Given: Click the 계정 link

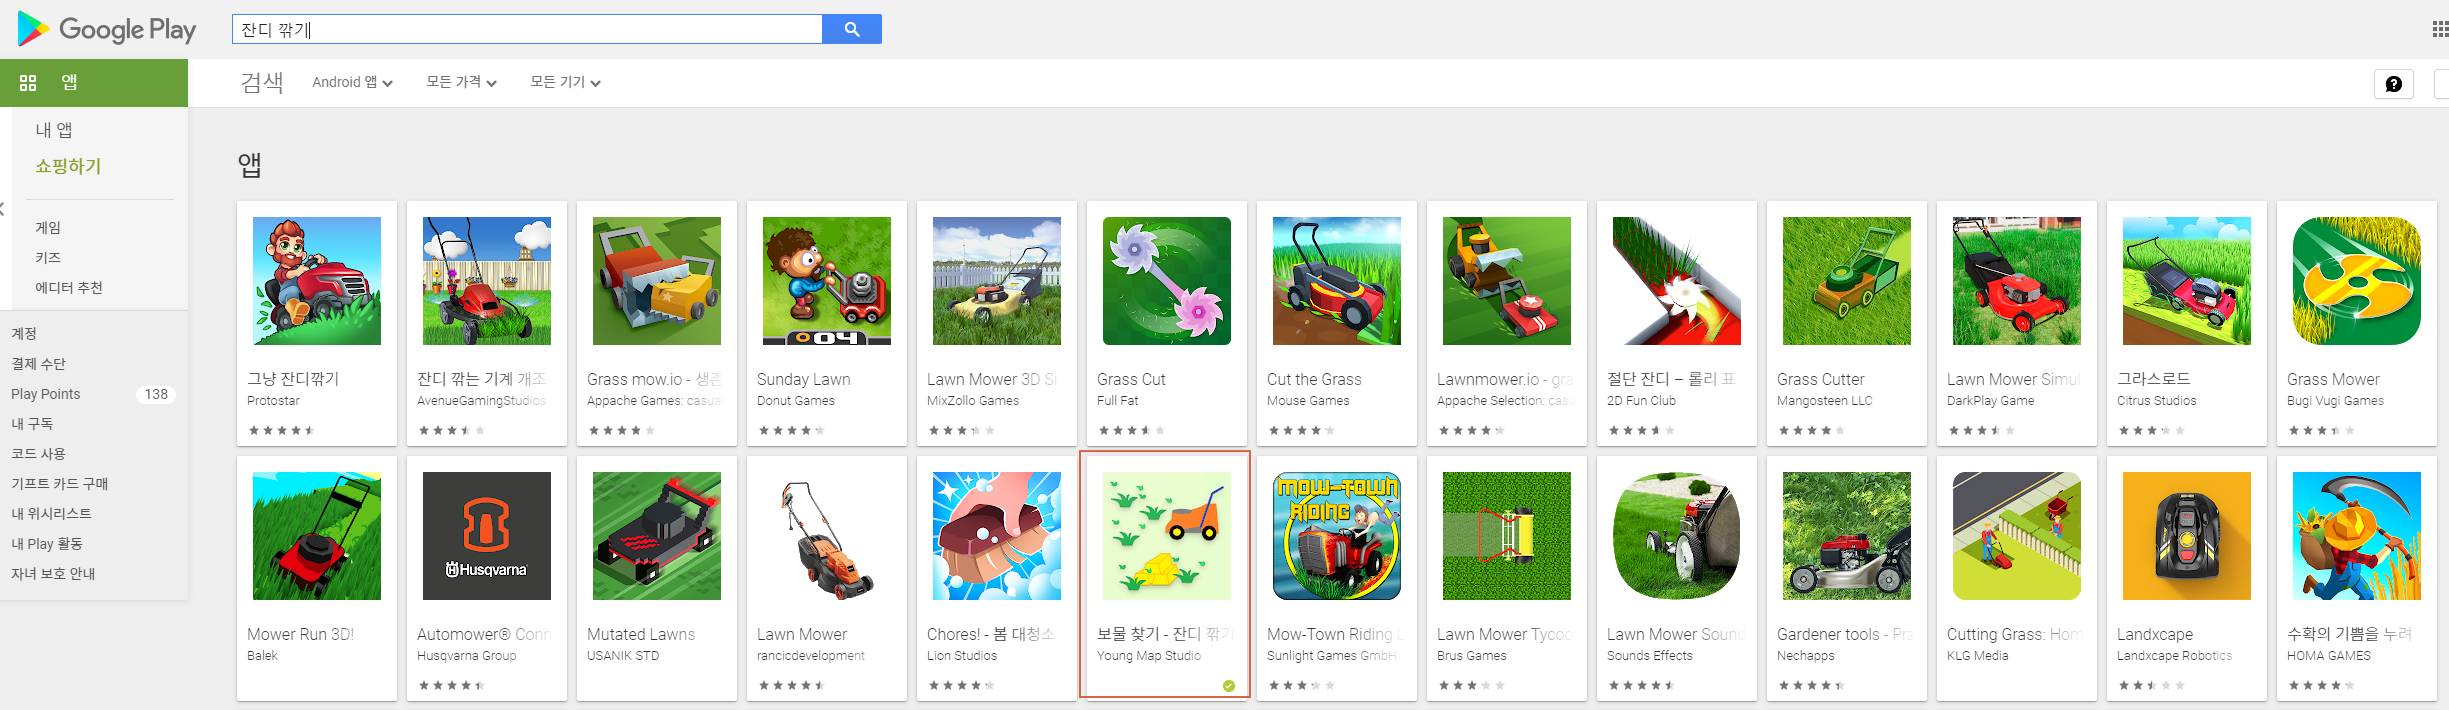Looking at the screenshot, I should tap(24, 334).
